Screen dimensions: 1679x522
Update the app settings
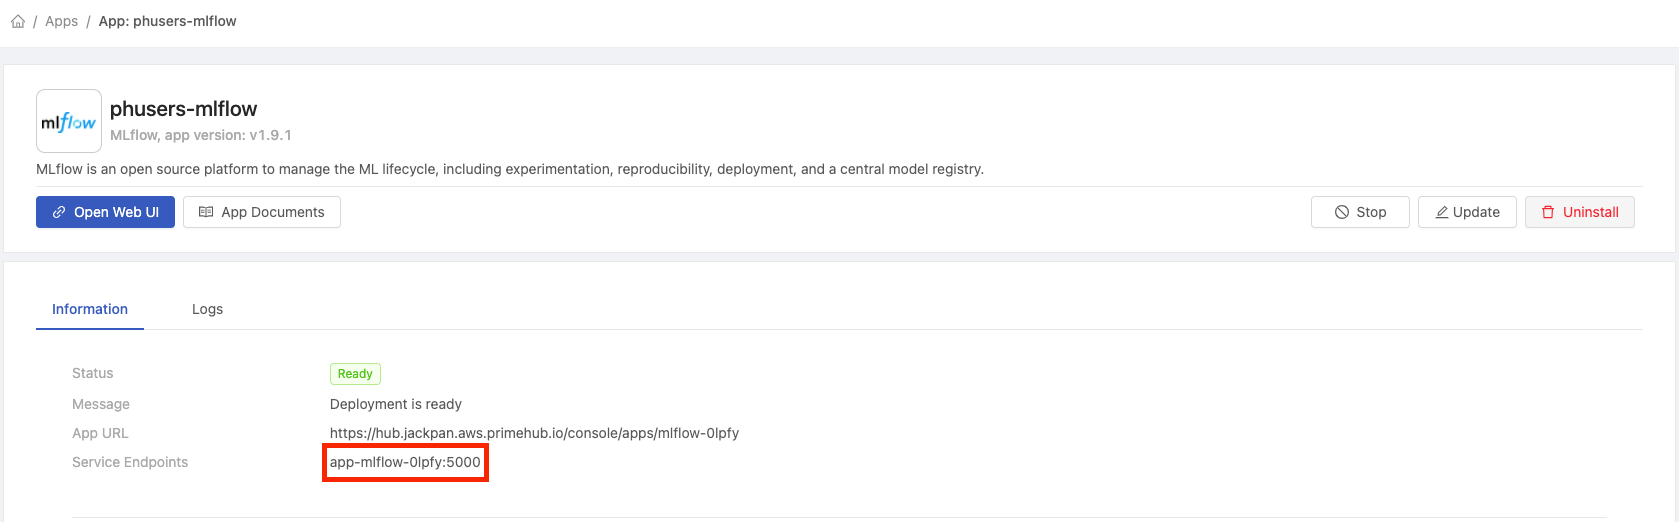[x=1467, y=212]
